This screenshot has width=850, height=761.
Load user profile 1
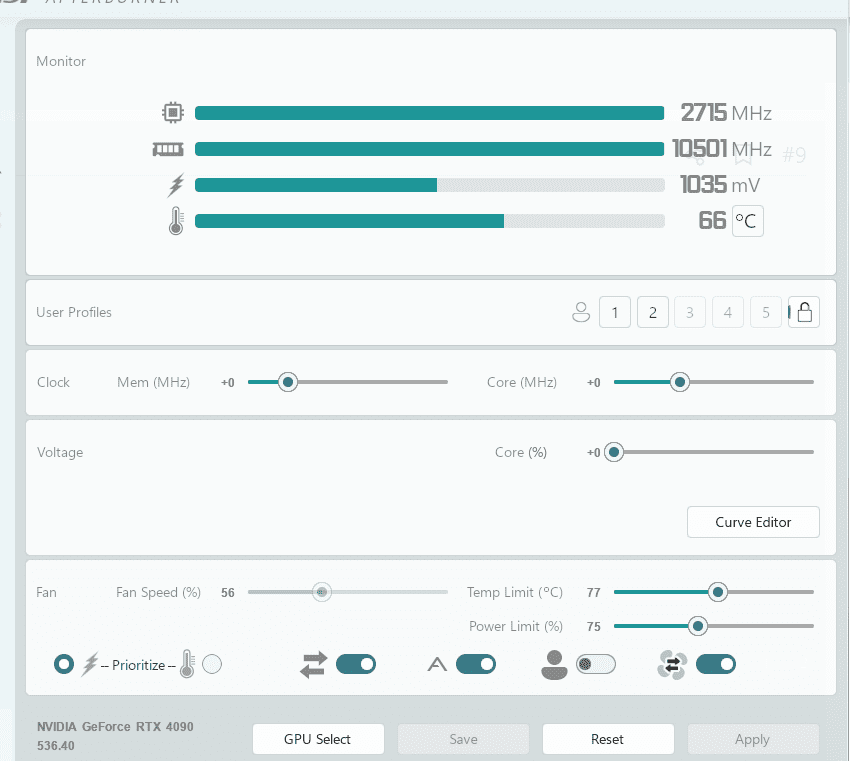(x=615, y=312)
